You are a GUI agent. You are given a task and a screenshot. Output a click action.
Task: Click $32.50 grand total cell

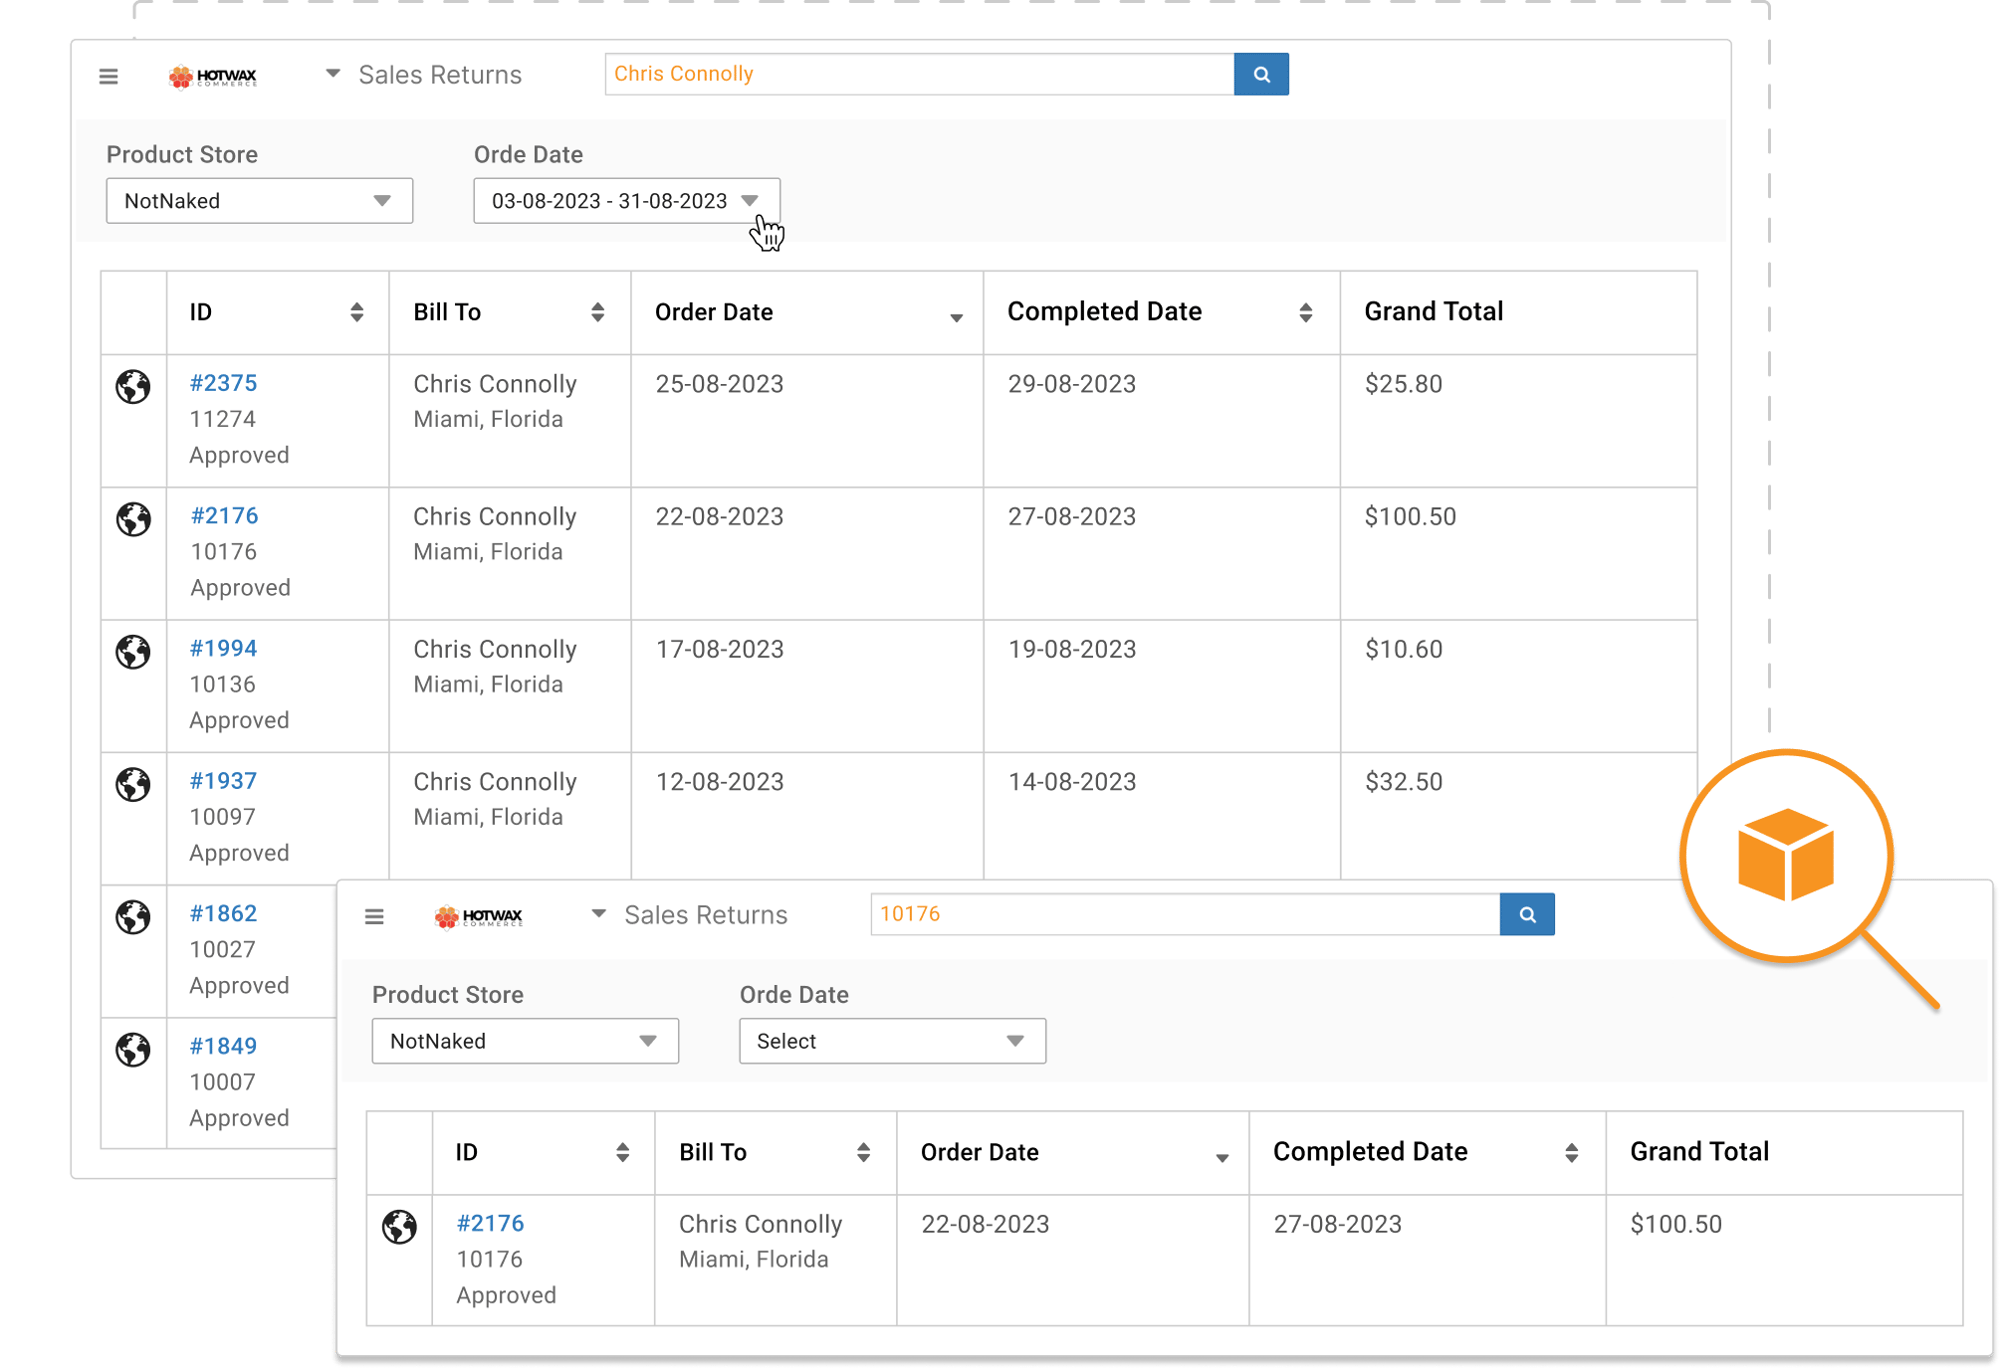click(x=1403, y=782)
